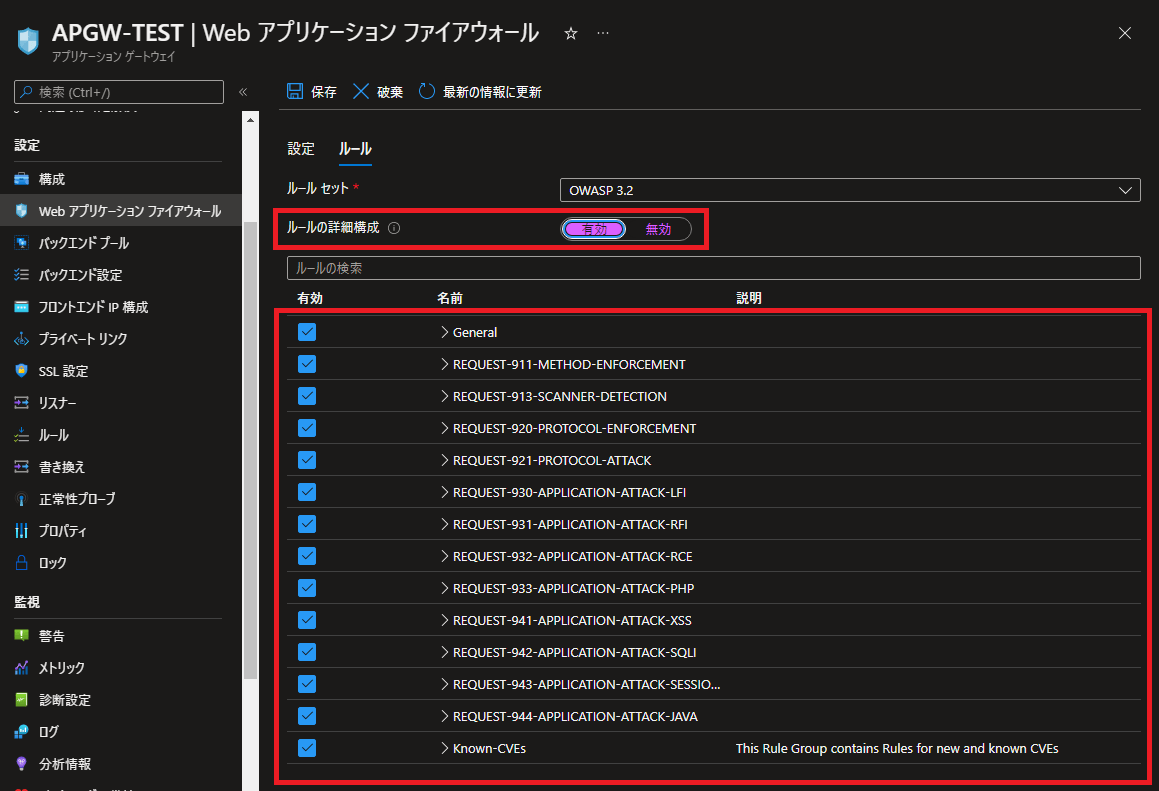
Task: Click the info icon beside ルールの詳細構成
Action: pos(394,228)
